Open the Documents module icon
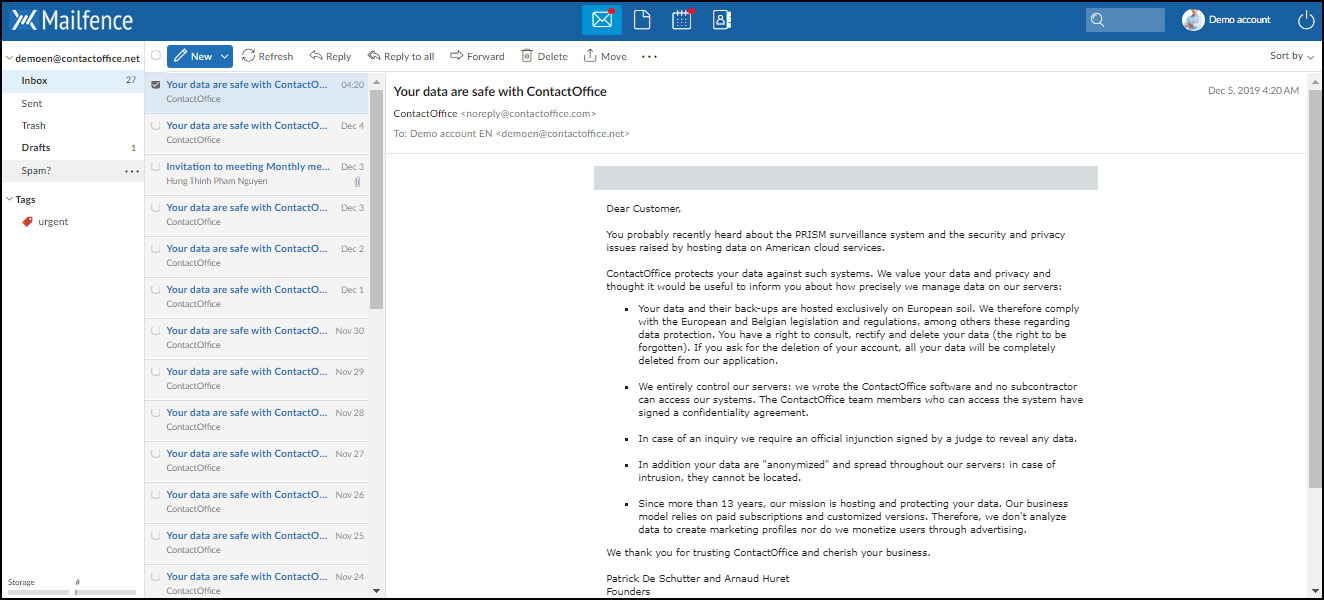 click(642, 20)
